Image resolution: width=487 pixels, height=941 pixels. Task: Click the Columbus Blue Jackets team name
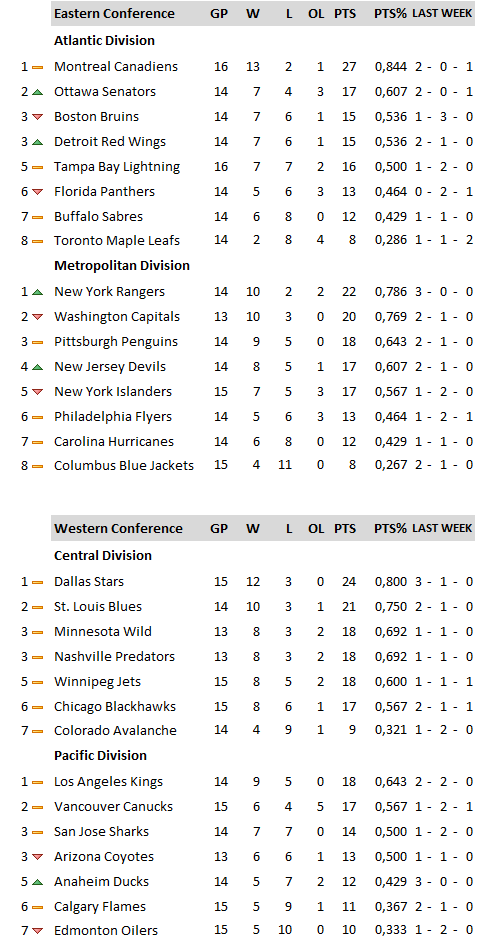point(124,465)
